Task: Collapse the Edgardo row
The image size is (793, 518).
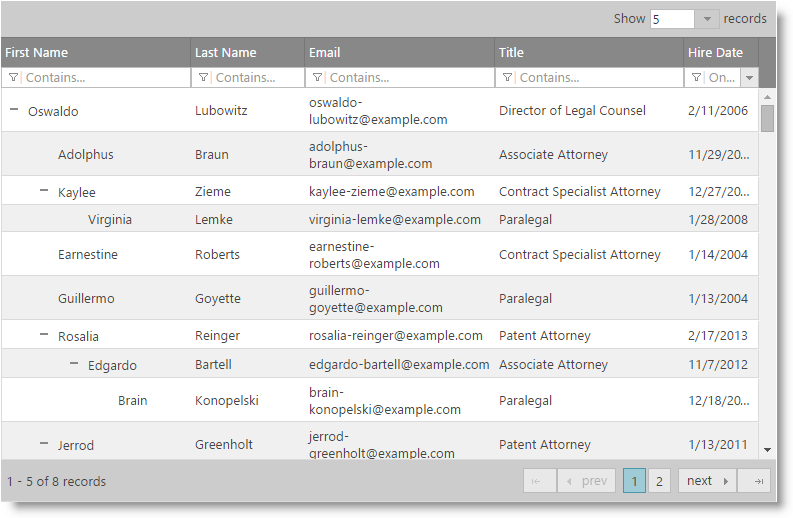Action: (74, 364)
